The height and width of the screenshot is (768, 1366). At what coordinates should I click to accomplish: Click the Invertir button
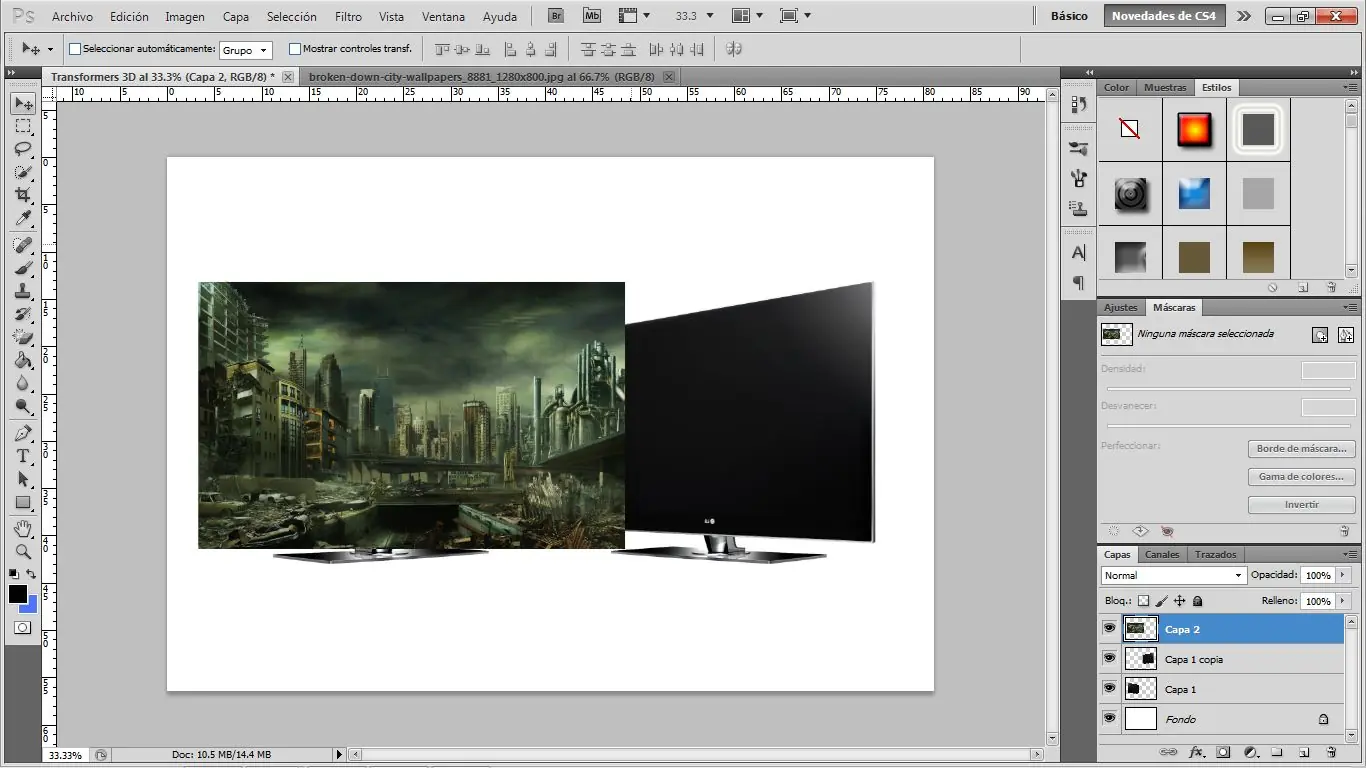coord(1302,504)
